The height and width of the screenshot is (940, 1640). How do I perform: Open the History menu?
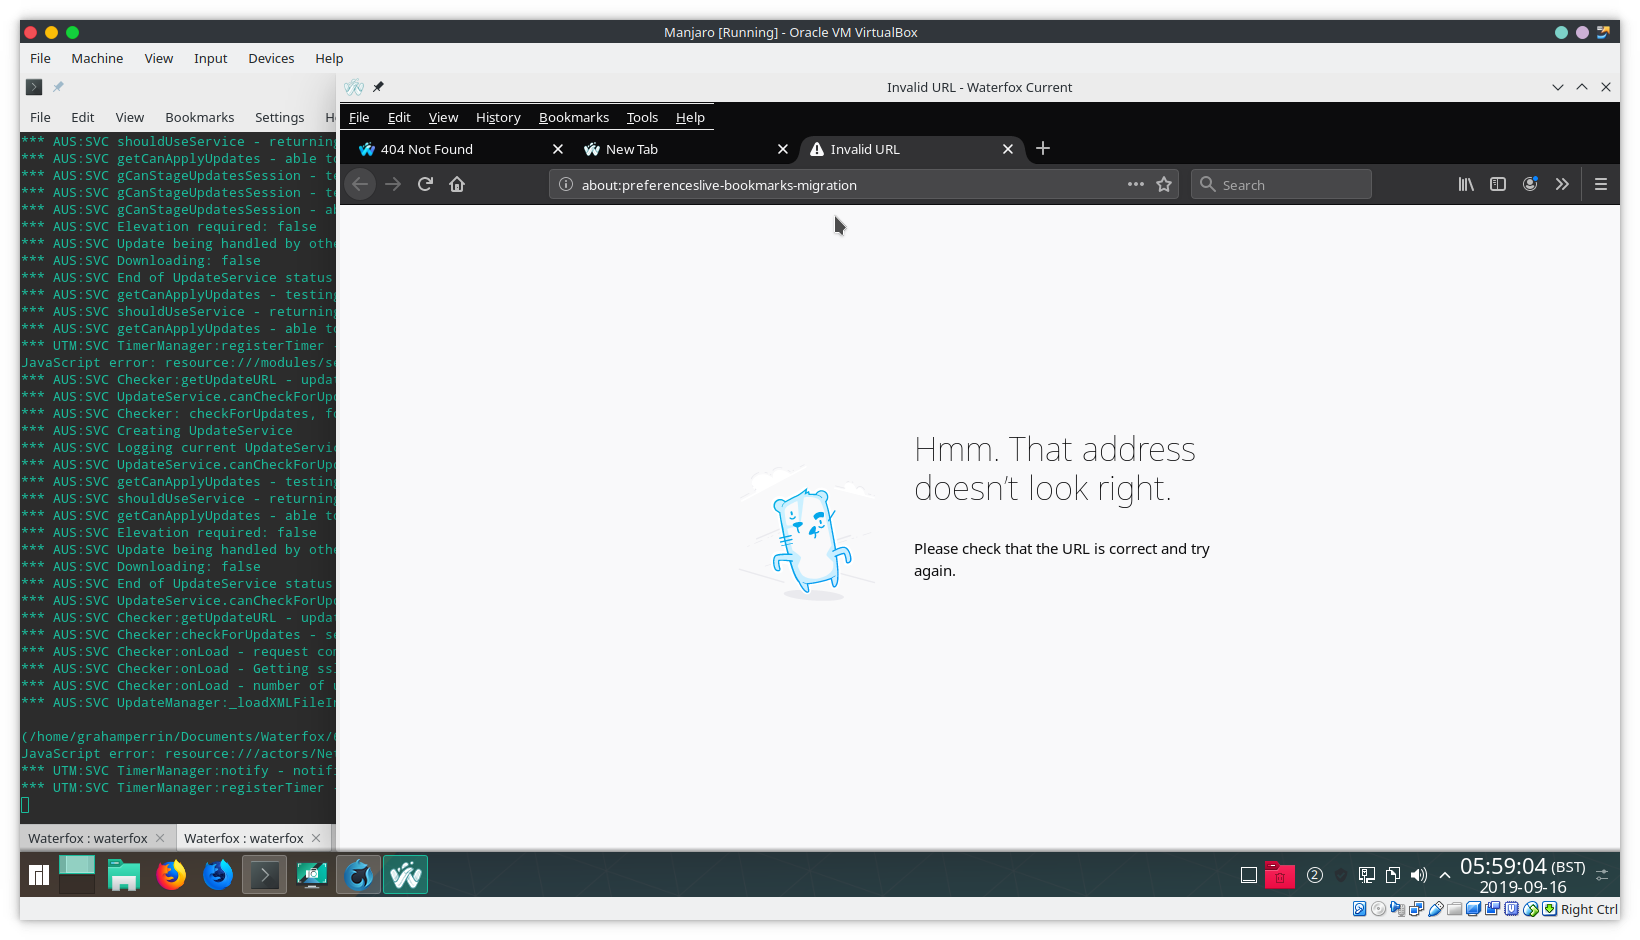(x=498, y=117)
